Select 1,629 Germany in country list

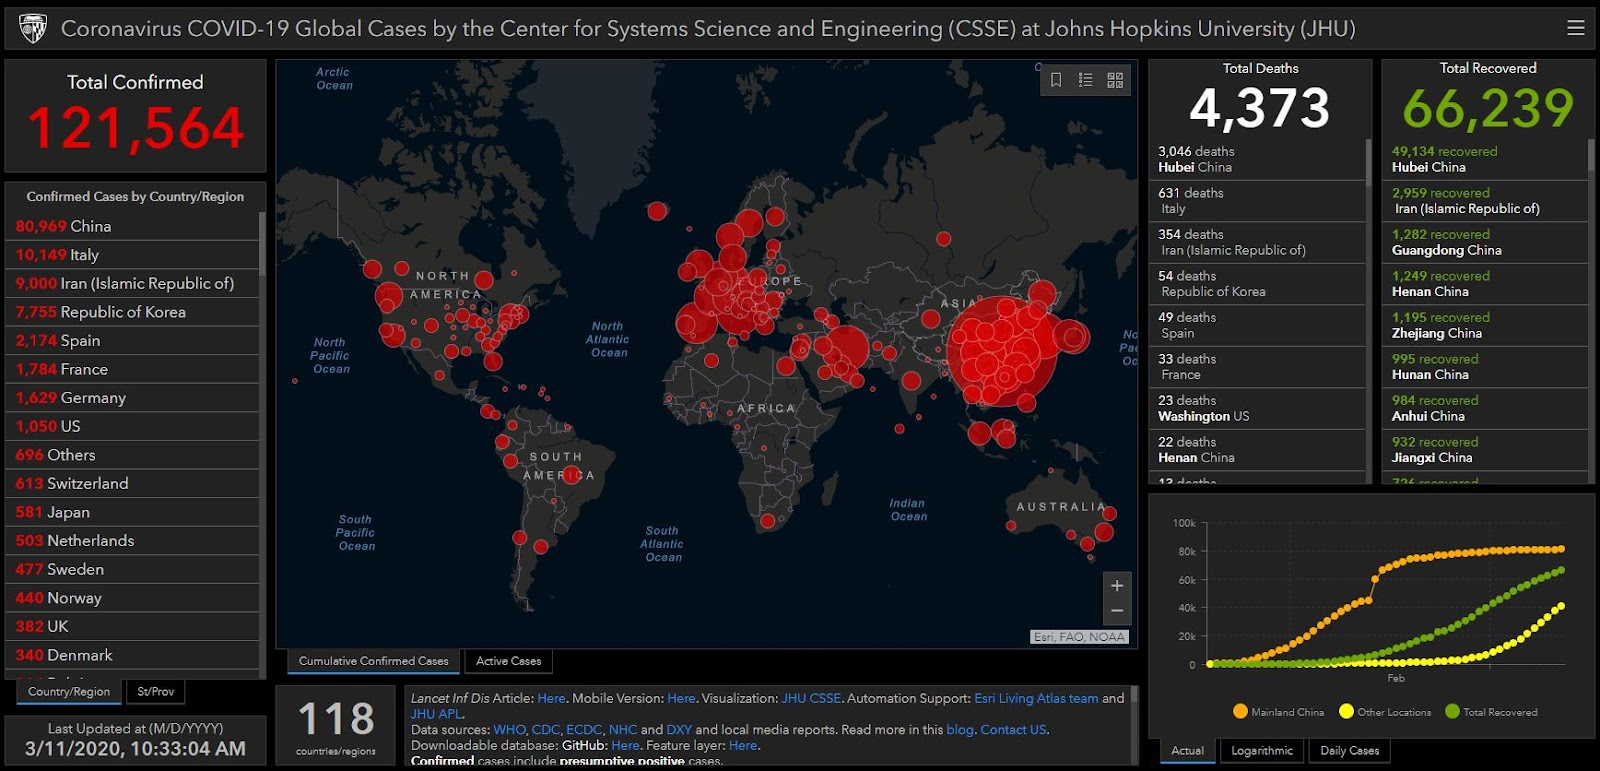(132, 397)
